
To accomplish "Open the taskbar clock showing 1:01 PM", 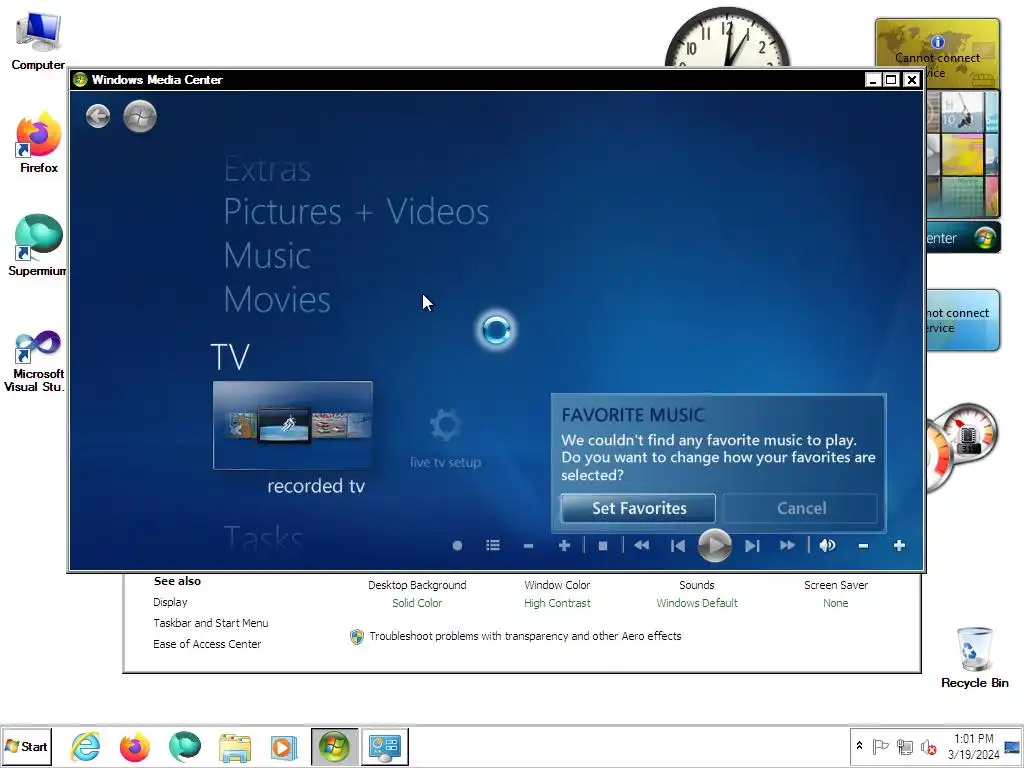I will coord(974,746).
